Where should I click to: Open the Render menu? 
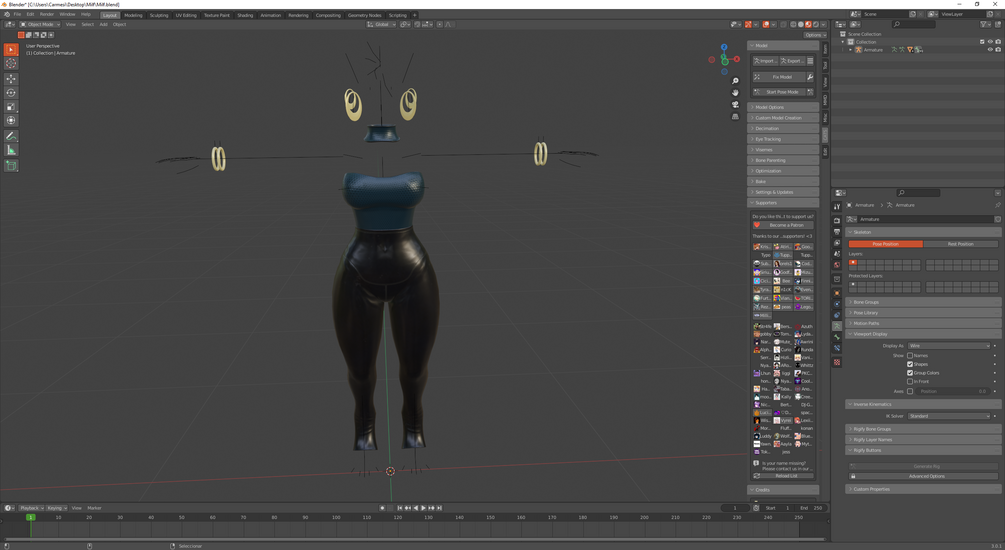47,14
